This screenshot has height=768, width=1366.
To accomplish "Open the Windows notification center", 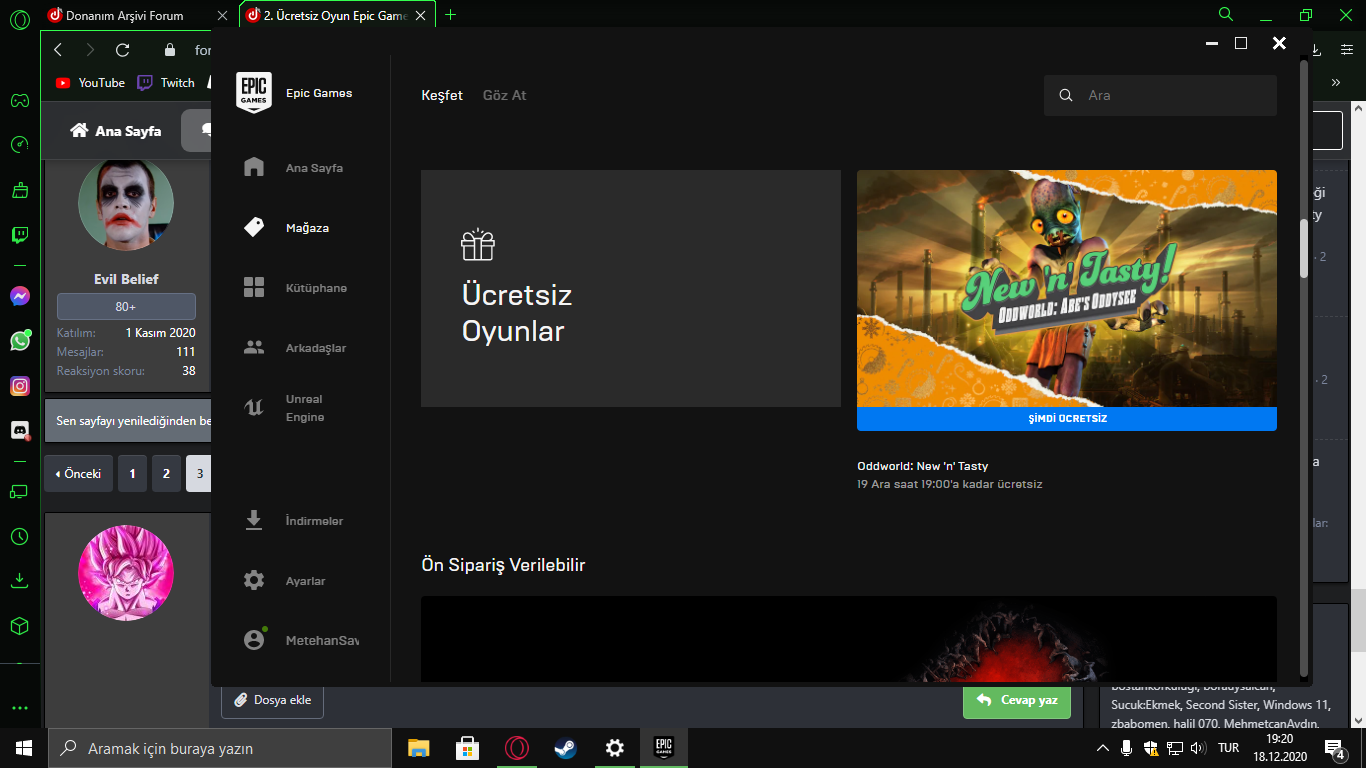I will tap(1335, 748).
